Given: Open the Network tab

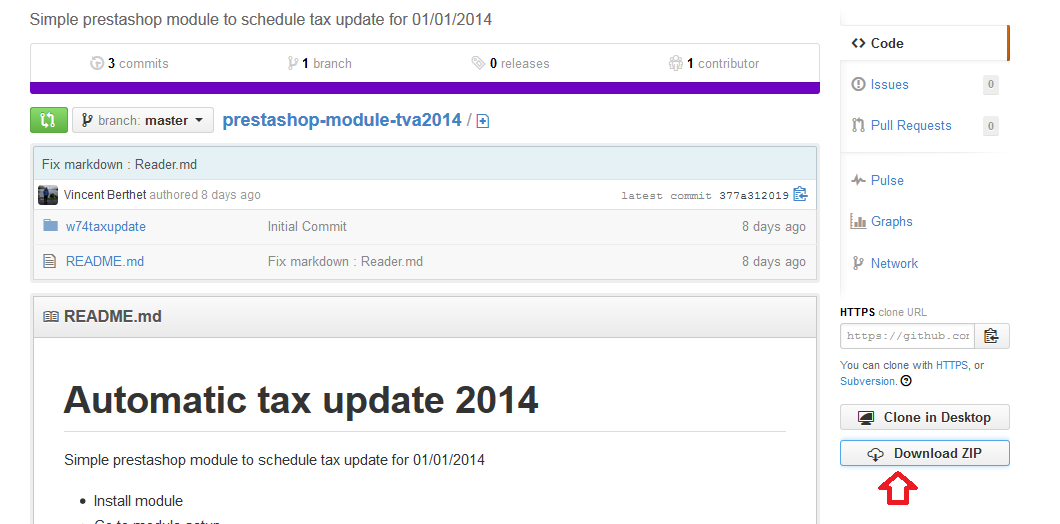Looking at the screenshot, I should pyautogui.click(x=894, y=264).
